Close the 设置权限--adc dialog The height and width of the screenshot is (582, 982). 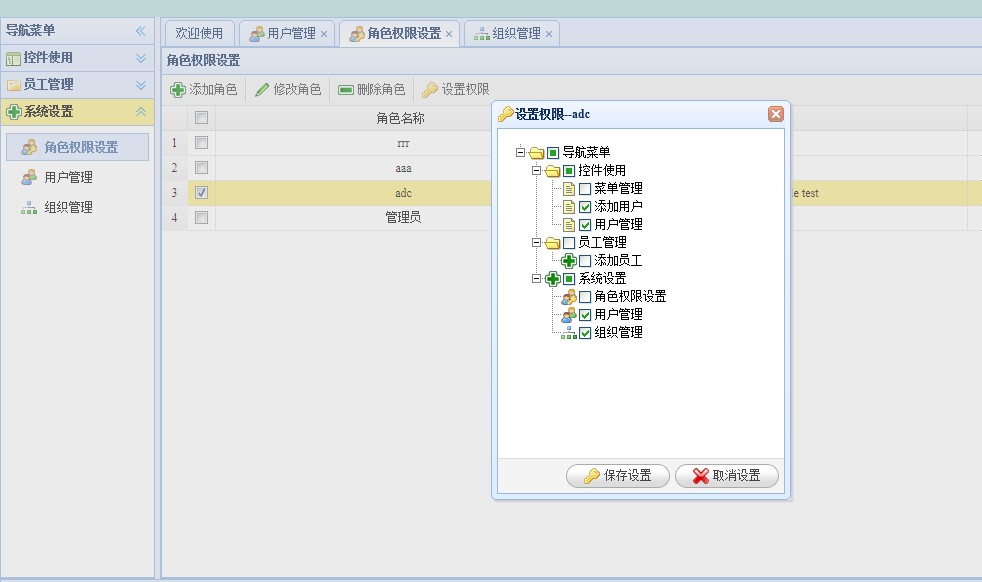[x=776, y=113]
